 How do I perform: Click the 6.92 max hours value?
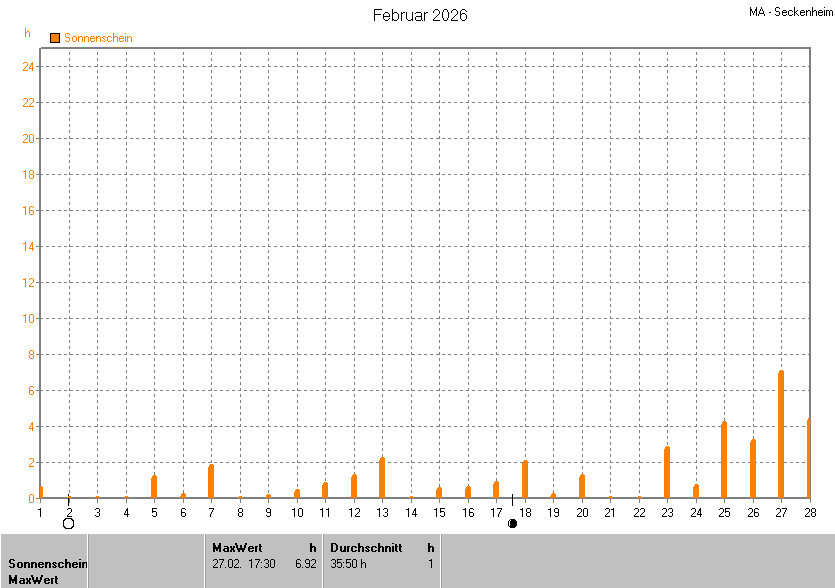tap(305, 563)
